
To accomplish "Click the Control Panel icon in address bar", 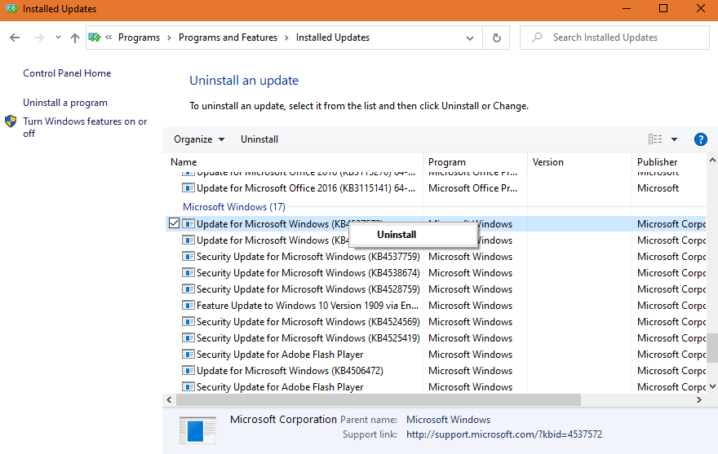I will tap(95, 38).
